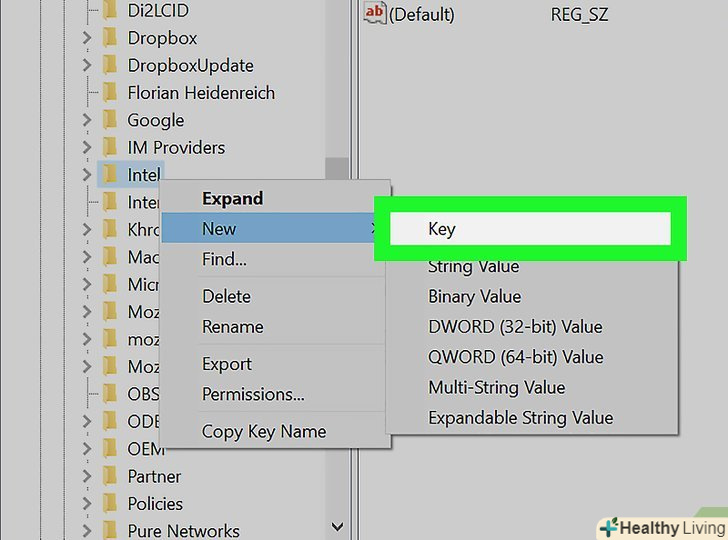
Task: Select the Policies key name
Action: (x=155, y=504)
